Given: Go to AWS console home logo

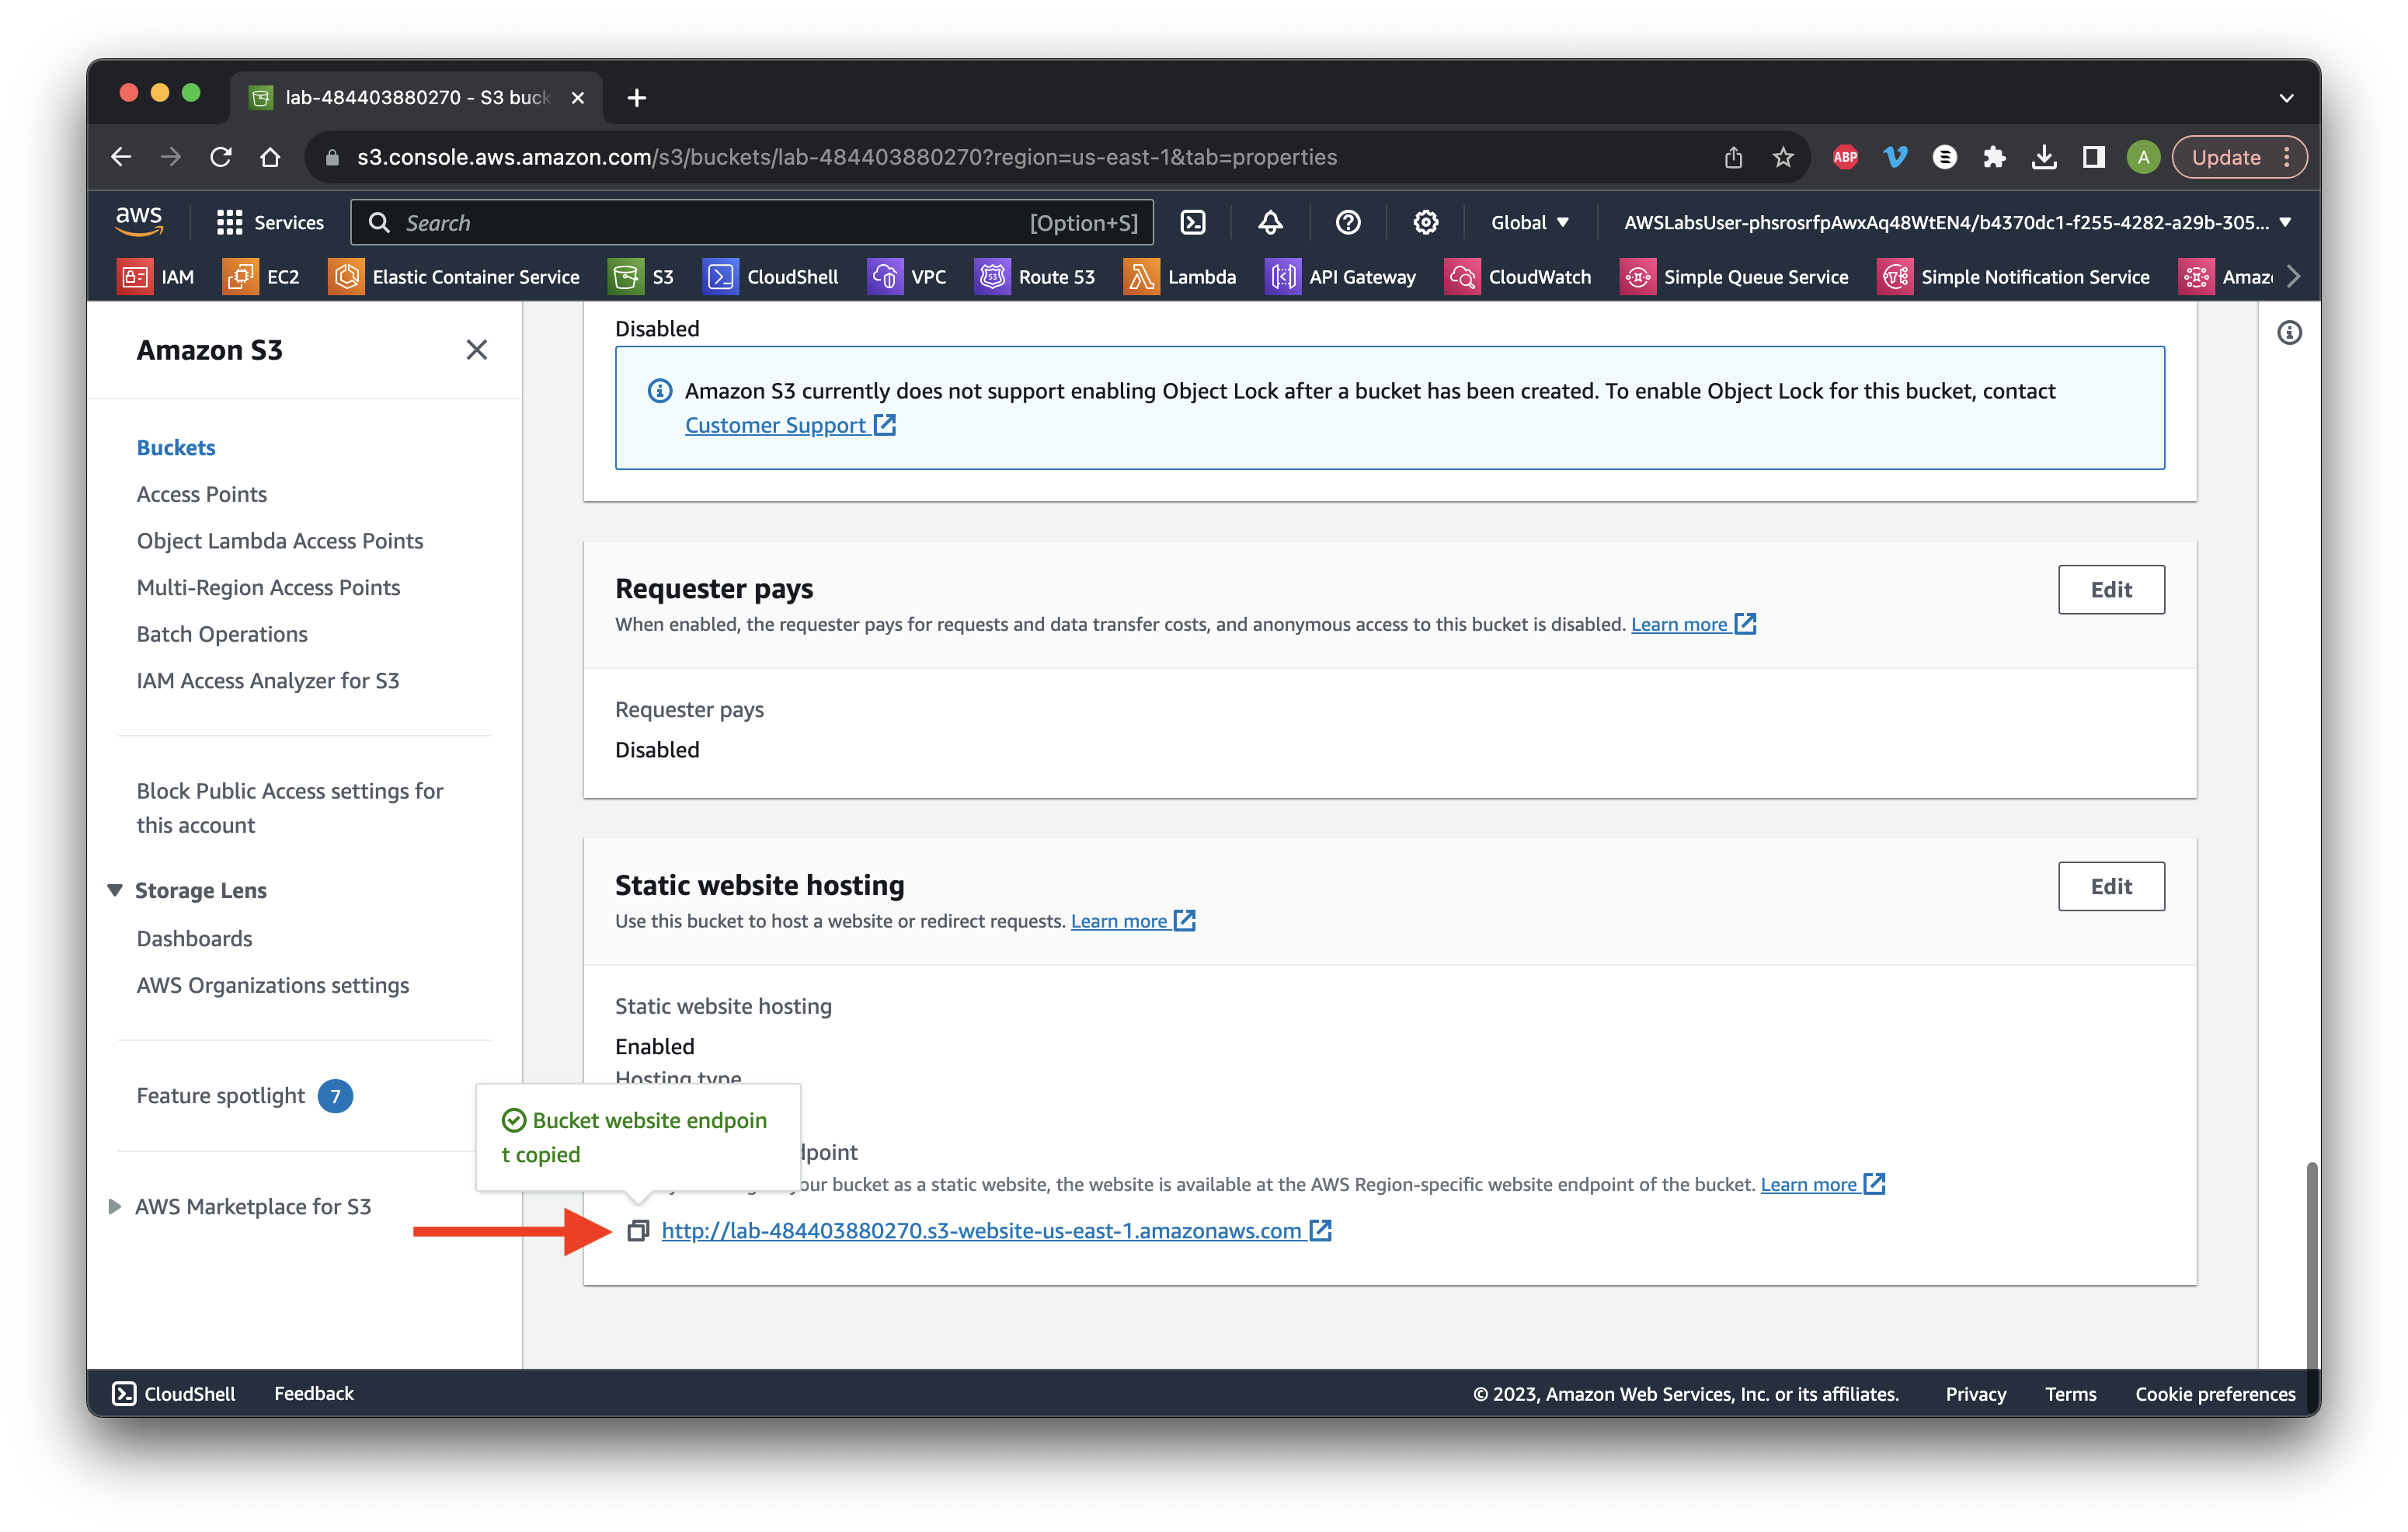Looking at the screenshot, I should (x=139, y=222).
